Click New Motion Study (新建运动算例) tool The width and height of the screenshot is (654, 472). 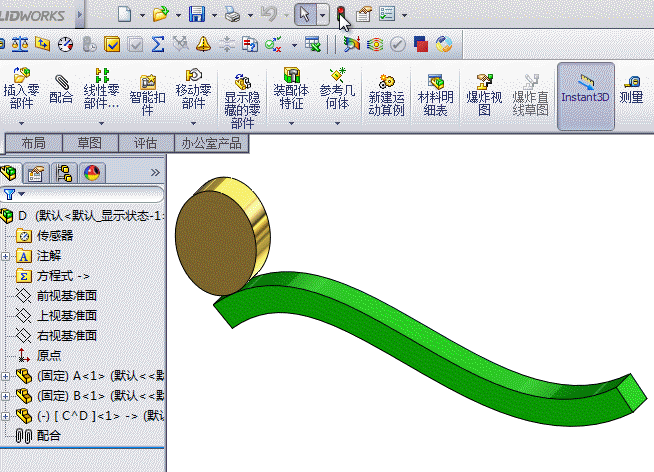[386, 95]
